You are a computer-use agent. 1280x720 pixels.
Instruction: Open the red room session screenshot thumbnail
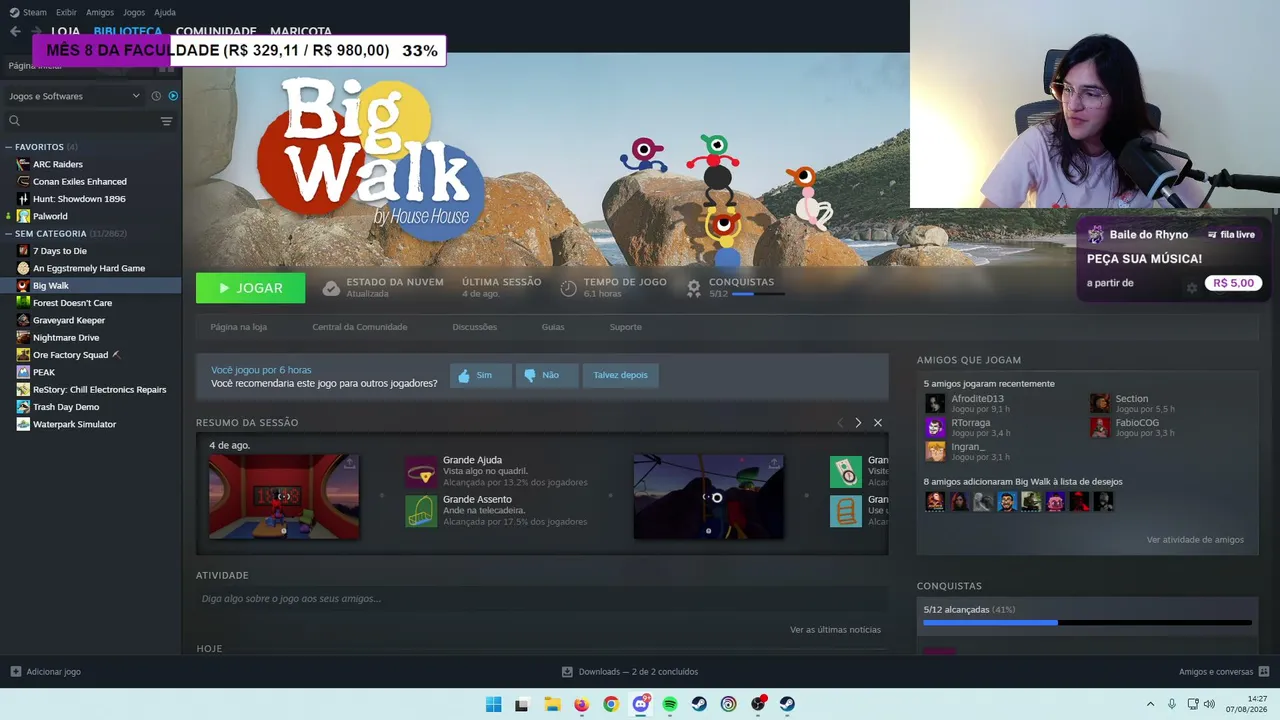284,497
